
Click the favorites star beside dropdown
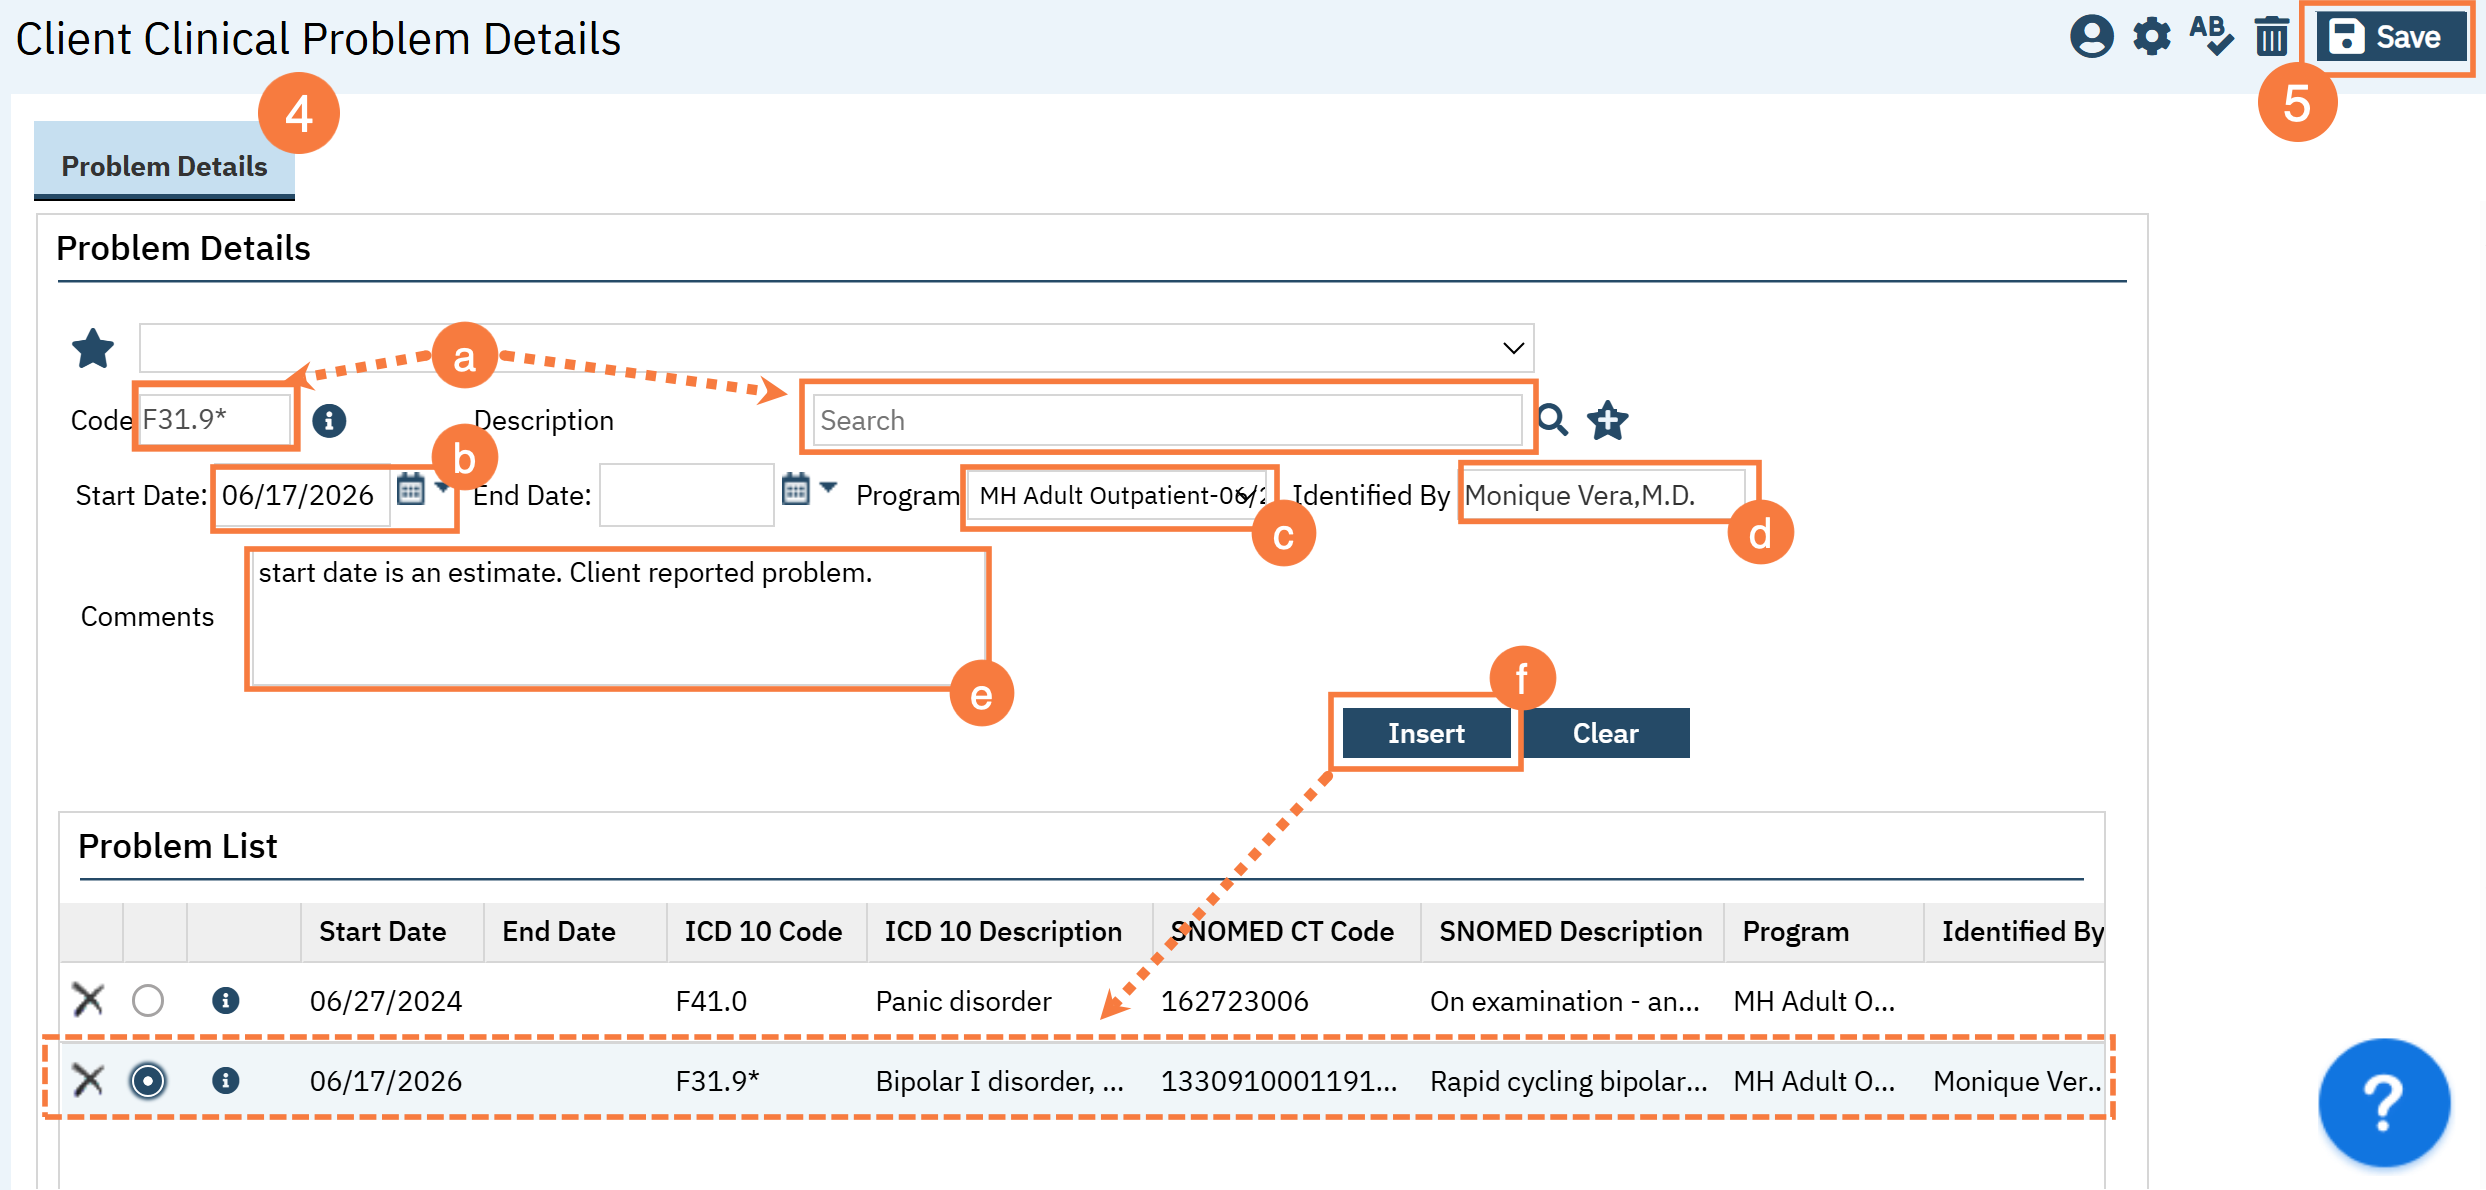[x=93, y=348]
